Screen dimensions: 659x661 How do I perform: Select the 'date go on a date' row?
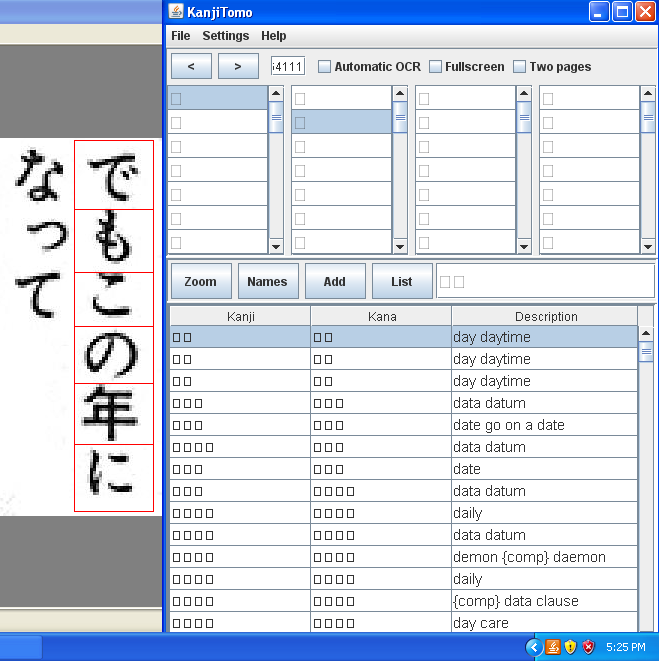(x=403, y=425)
